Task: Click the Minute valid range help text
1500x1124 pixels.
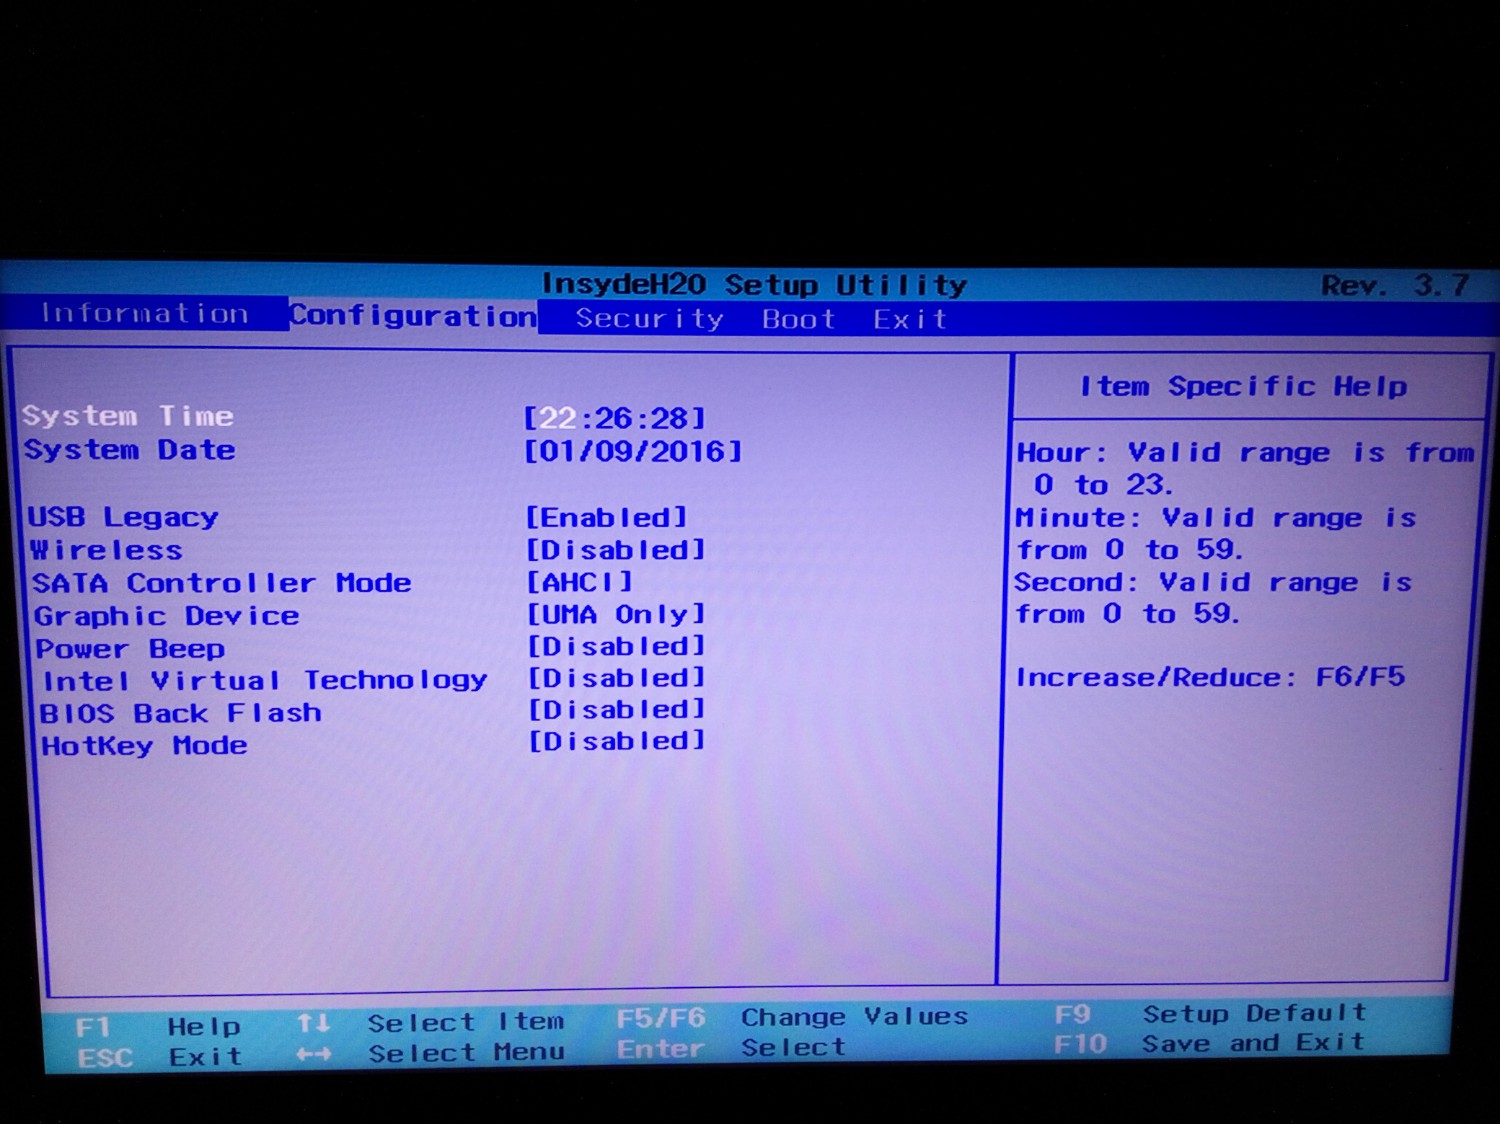Action: tap(1216, 534)
